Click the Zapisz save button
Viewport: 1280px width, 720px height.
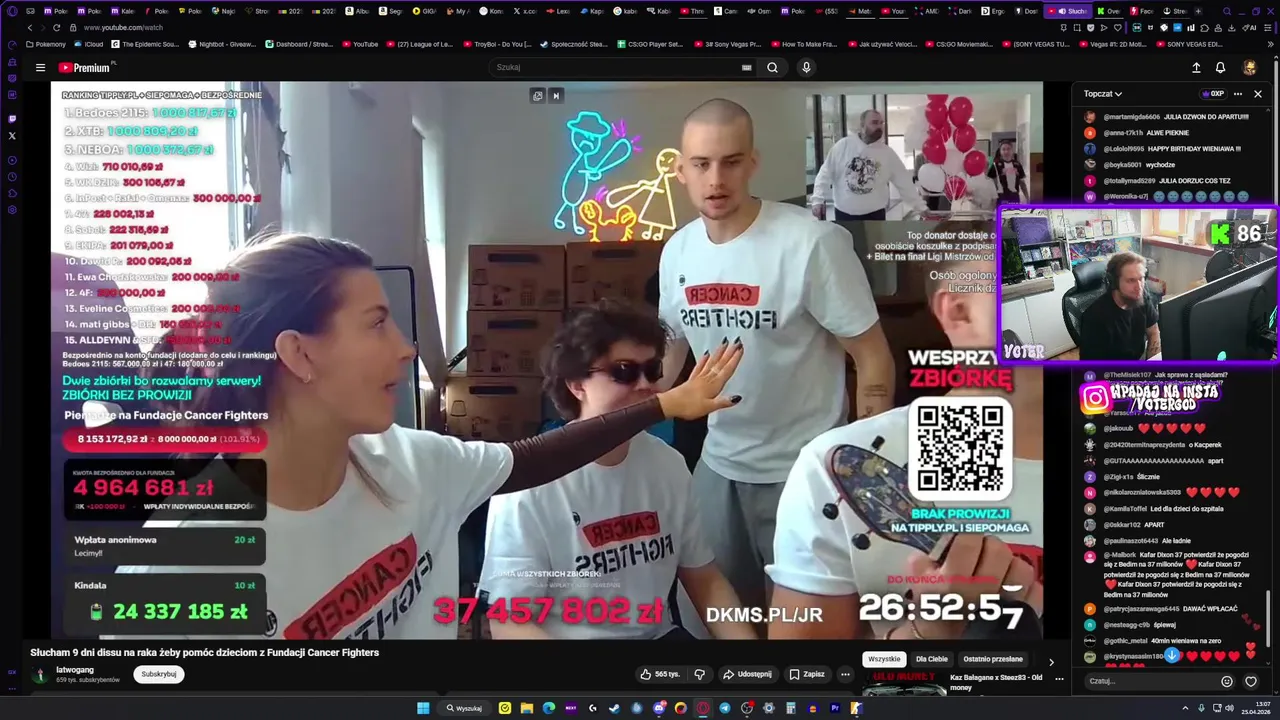(806, 674)
